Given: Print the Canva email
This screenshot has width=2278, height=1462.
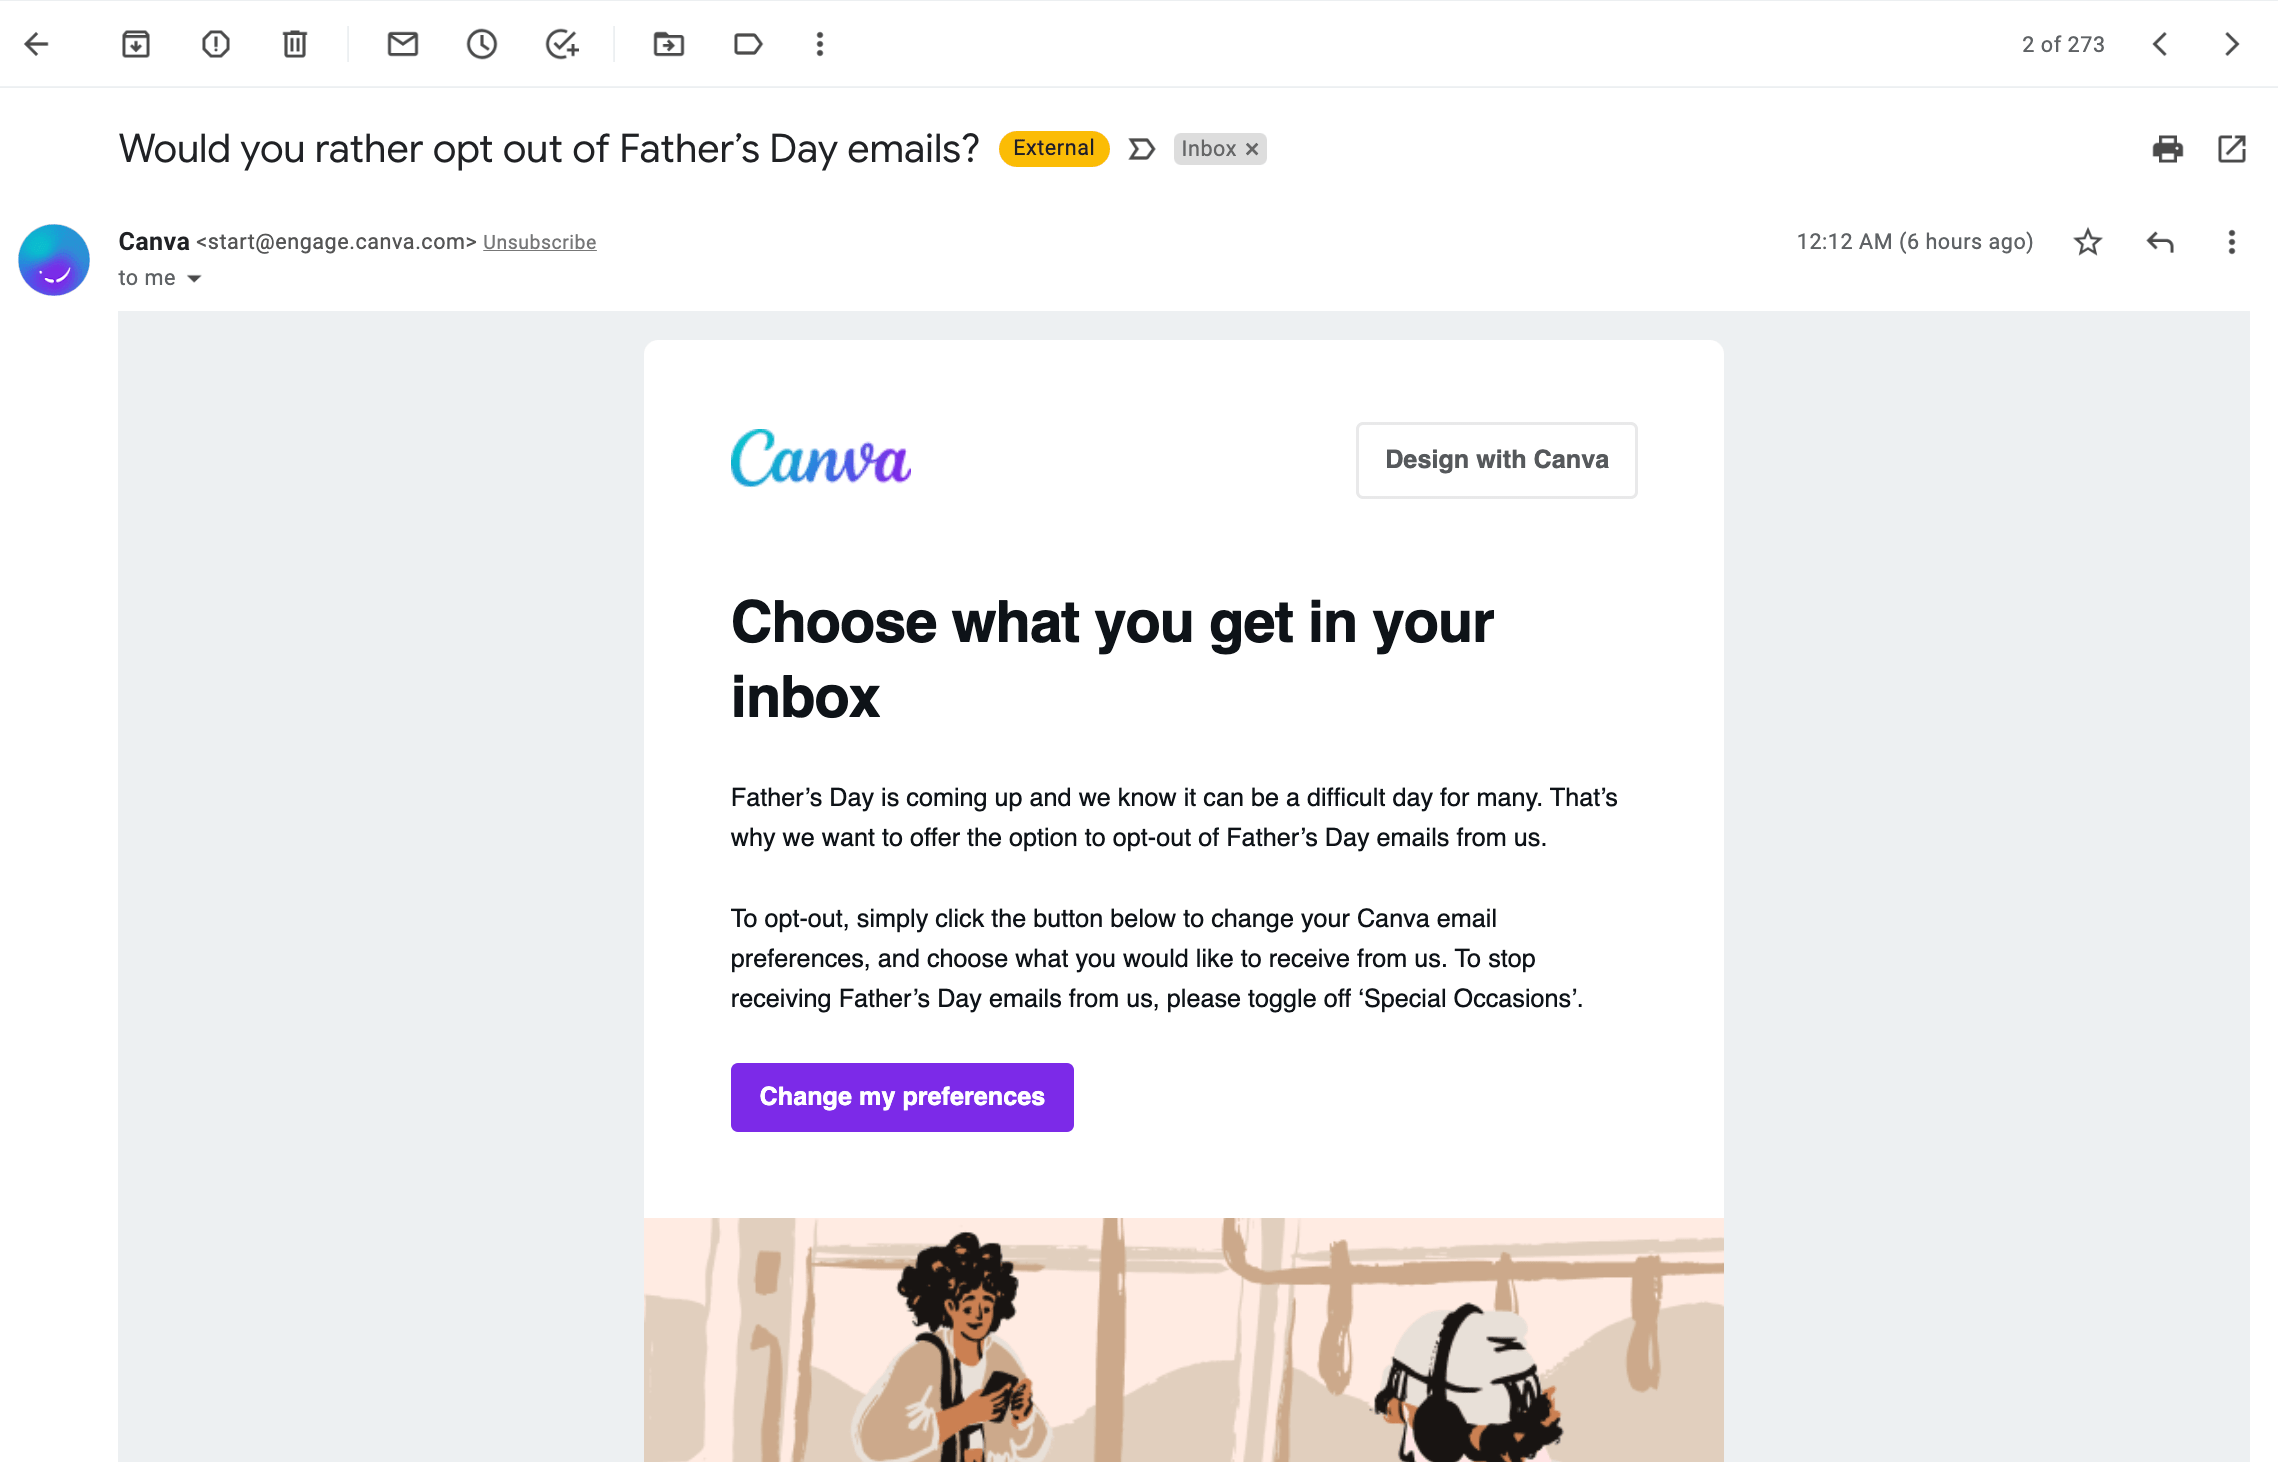Looking at the screenshot, I should pyautogui.click(x=2166, y=148).
